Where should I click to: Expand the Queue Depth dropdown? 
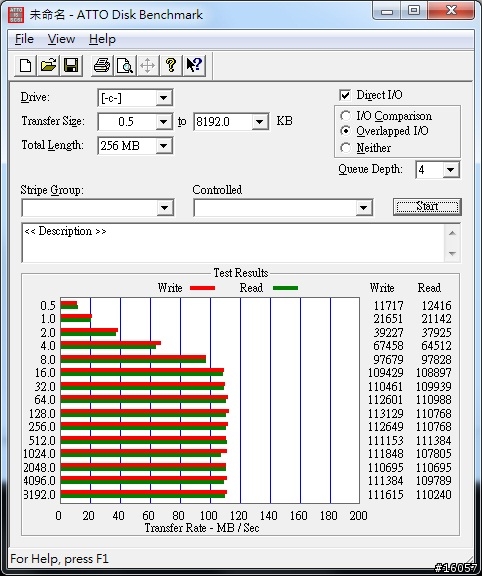point(450,170)
